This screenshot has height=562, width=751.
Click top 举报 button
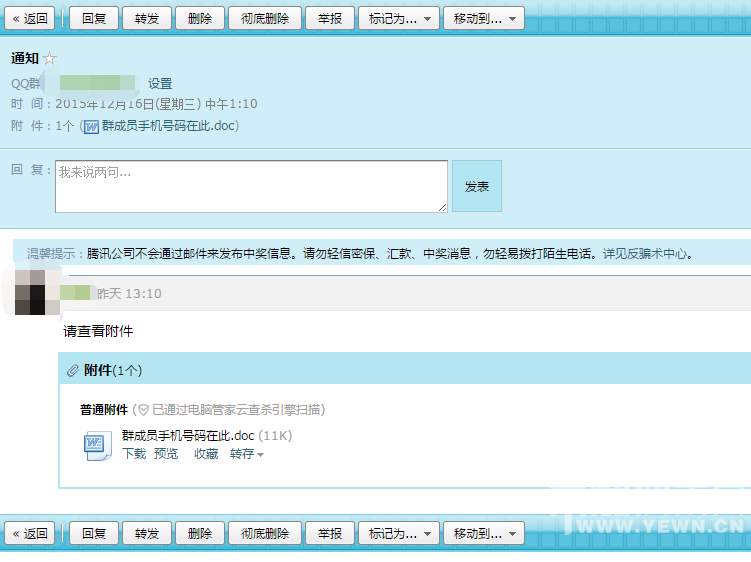coord(330,19)
